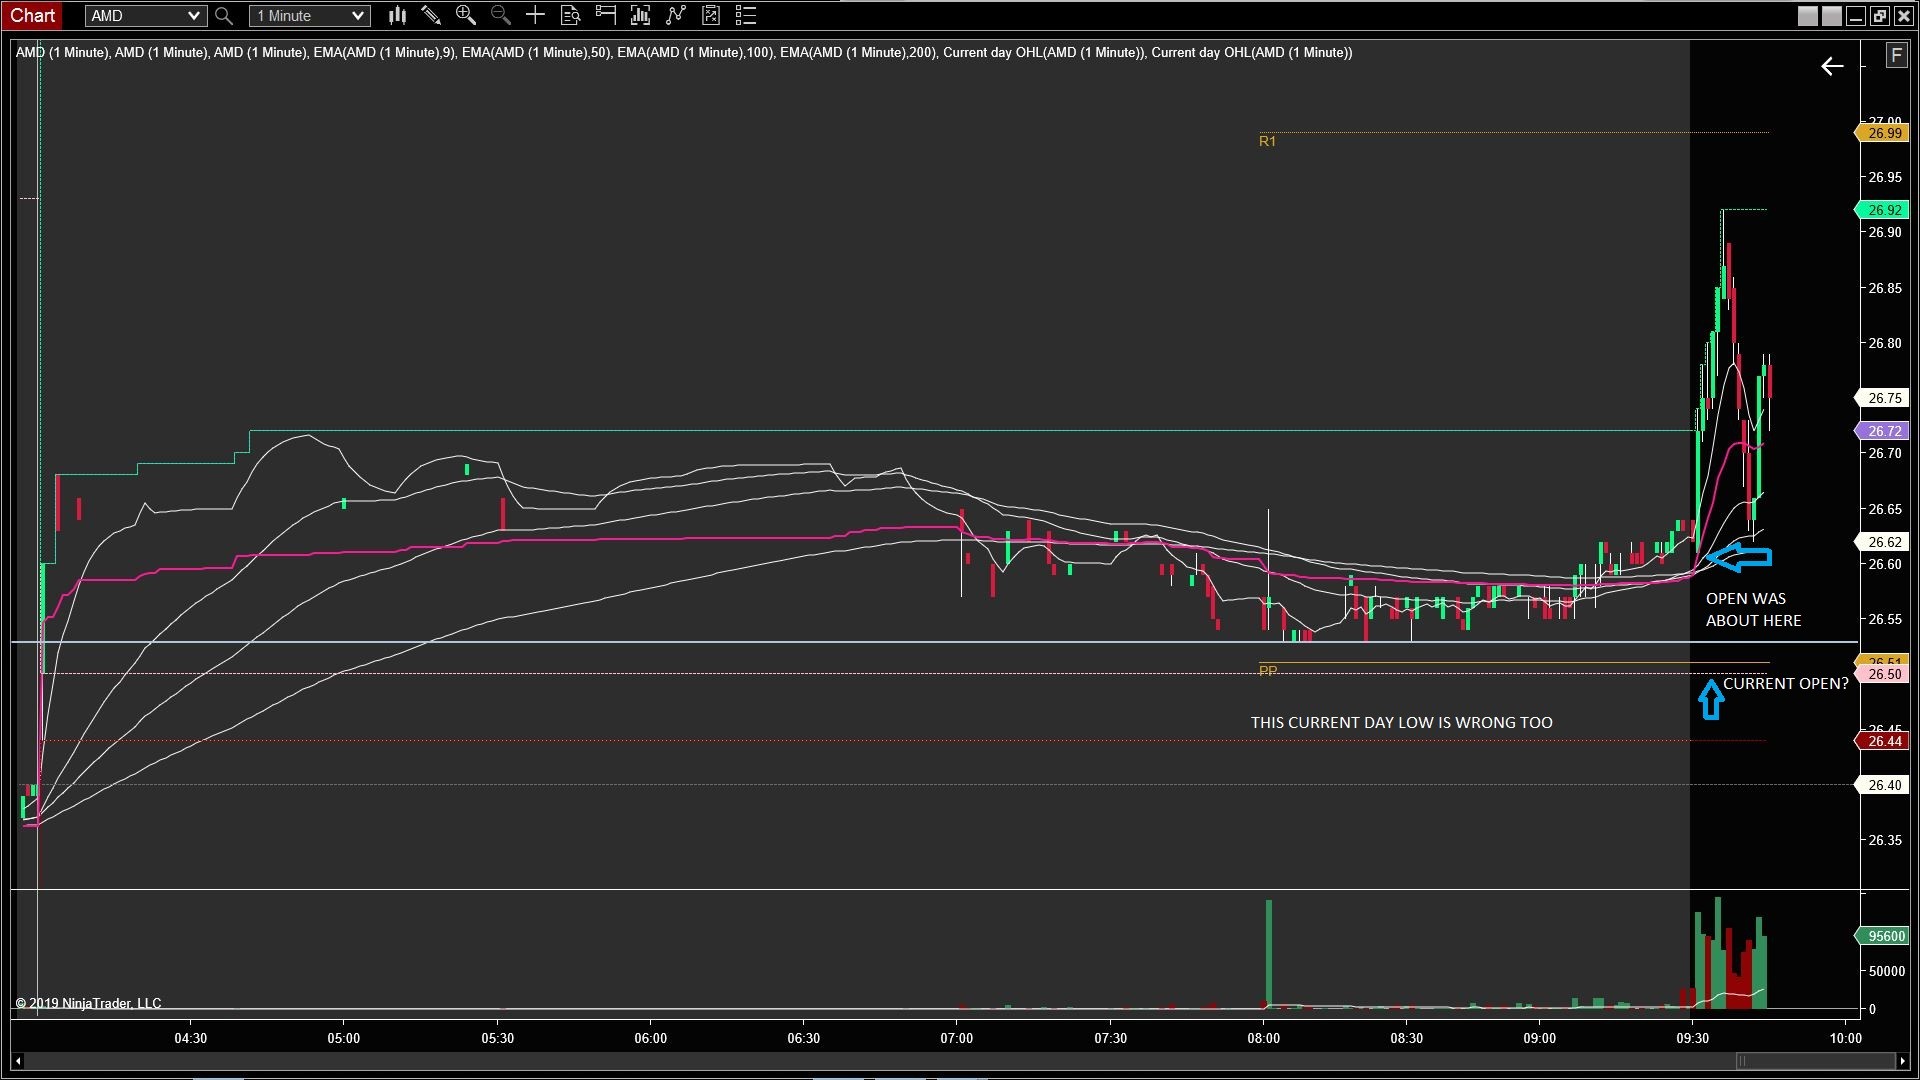Click the 26.92 green price marker
Viewport: 1920px width, 1080px height.
(x=1884, y=210)
